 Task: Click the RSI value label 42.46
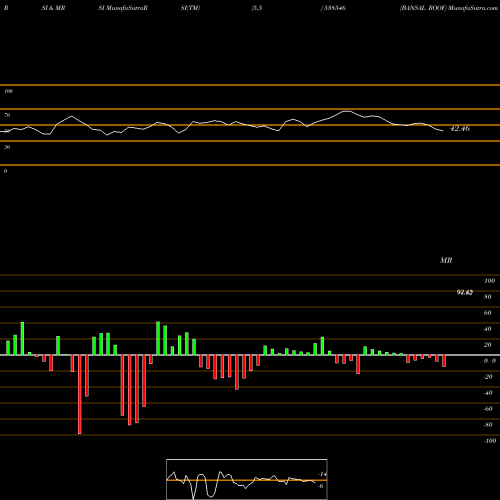point(460,128)
